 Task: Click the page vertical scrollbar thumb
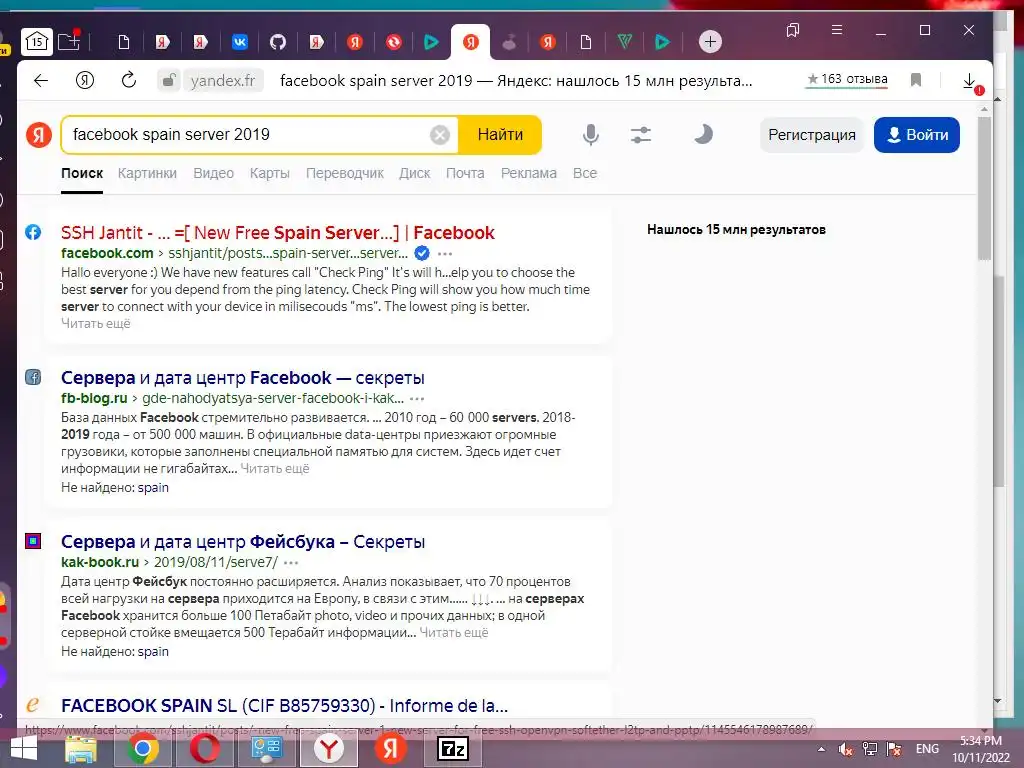(984, 189)
